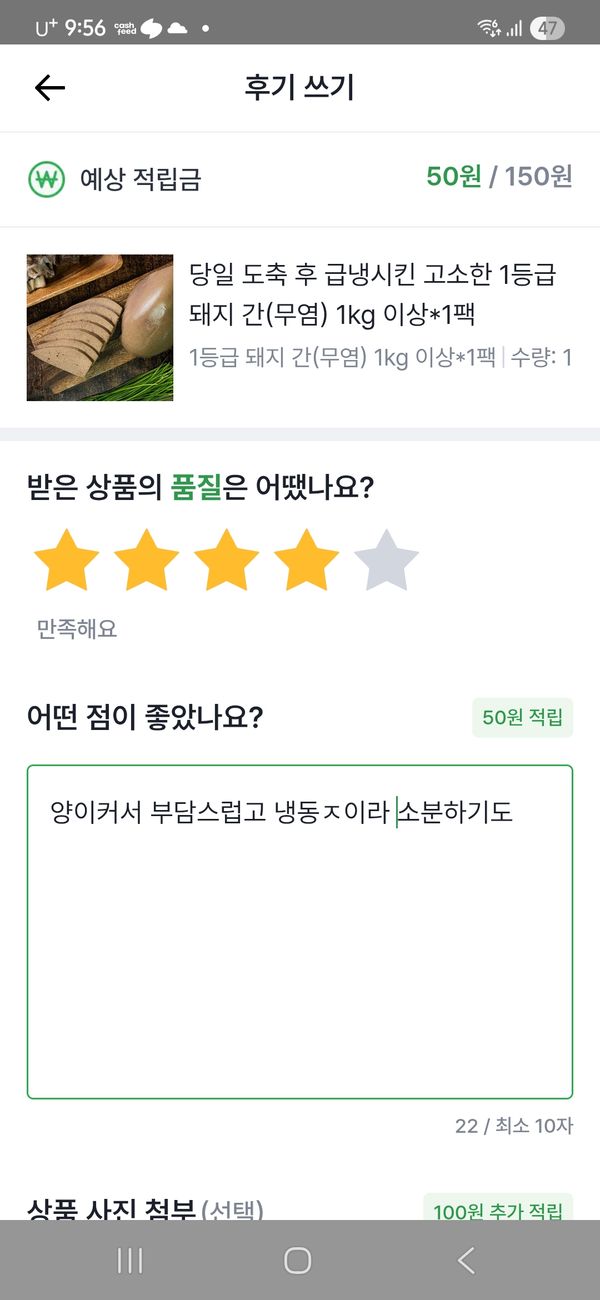The height and width of the screenshot is (1300, 600).
Task: Tap the won currency reward icon
Action: [46, 179]
